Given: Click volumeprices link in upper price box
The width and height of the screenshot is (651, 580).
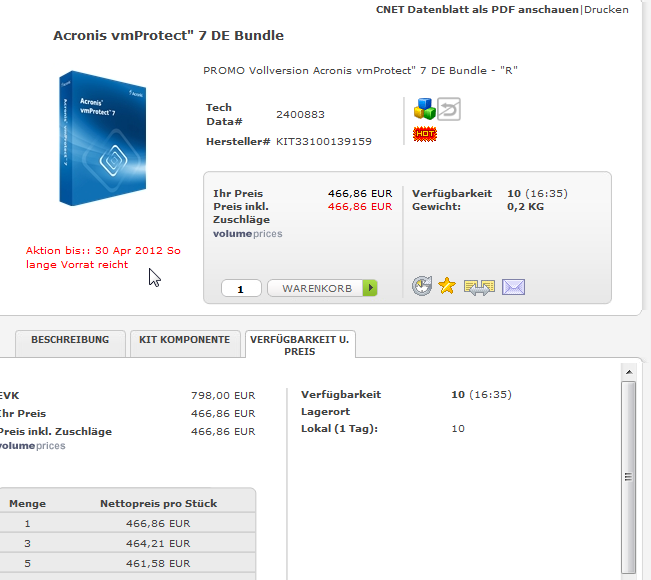Looking at the screenshot, I should click(248, 234).
